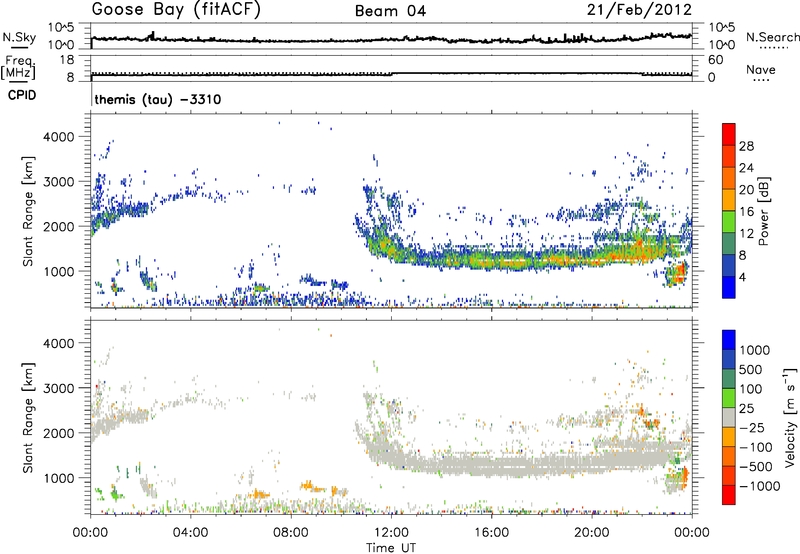Click the '18' tick on the frequency axis
Screen dimensions: 800x554
point(67,60)
